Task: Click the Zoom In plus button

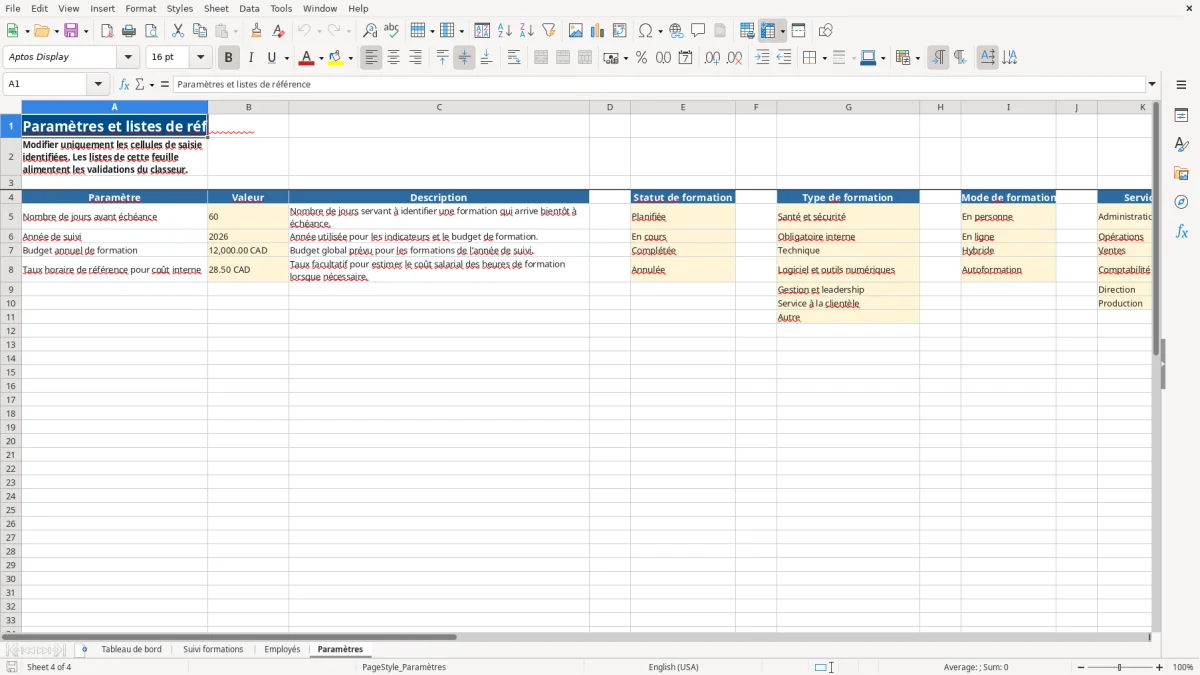Action: 1160,667
